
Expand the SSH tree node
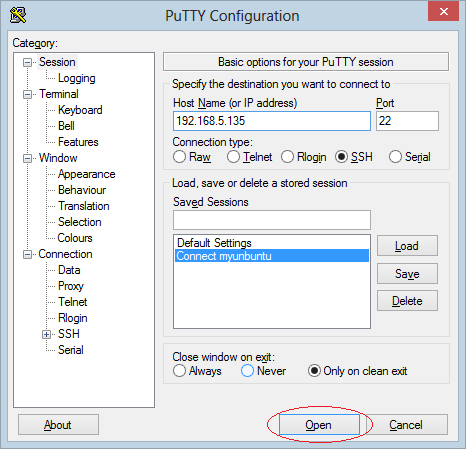(47, 334)
